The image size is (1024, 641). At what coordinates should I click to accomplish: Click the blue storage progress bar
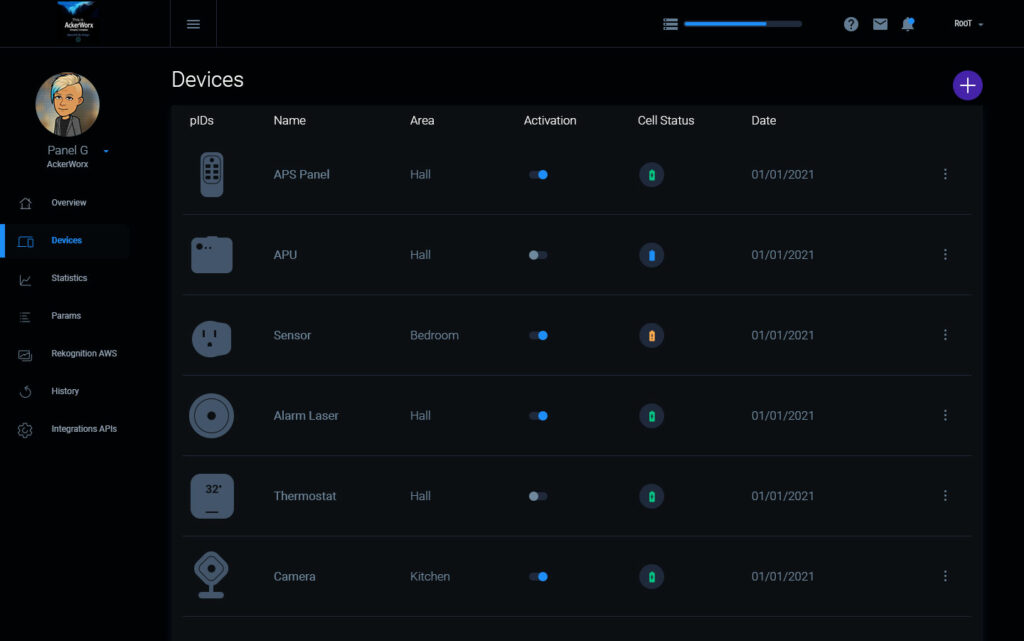742,24
